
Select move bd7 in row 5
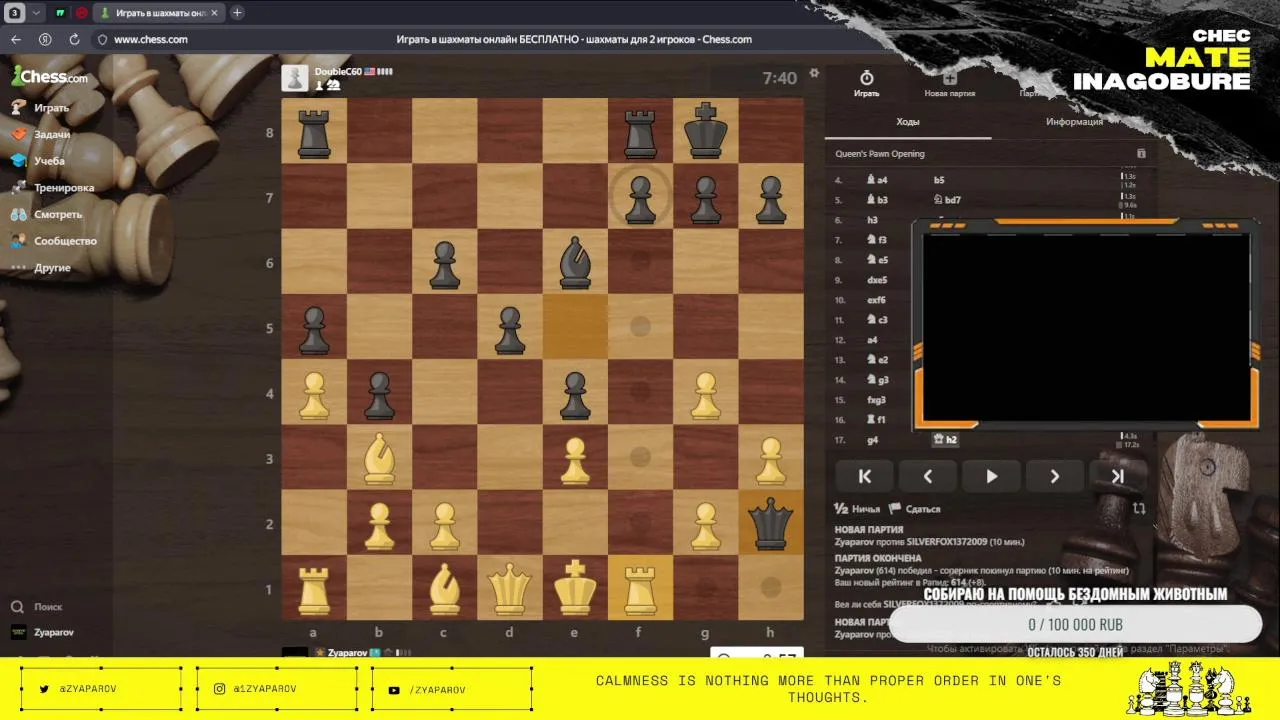point(947,200)
